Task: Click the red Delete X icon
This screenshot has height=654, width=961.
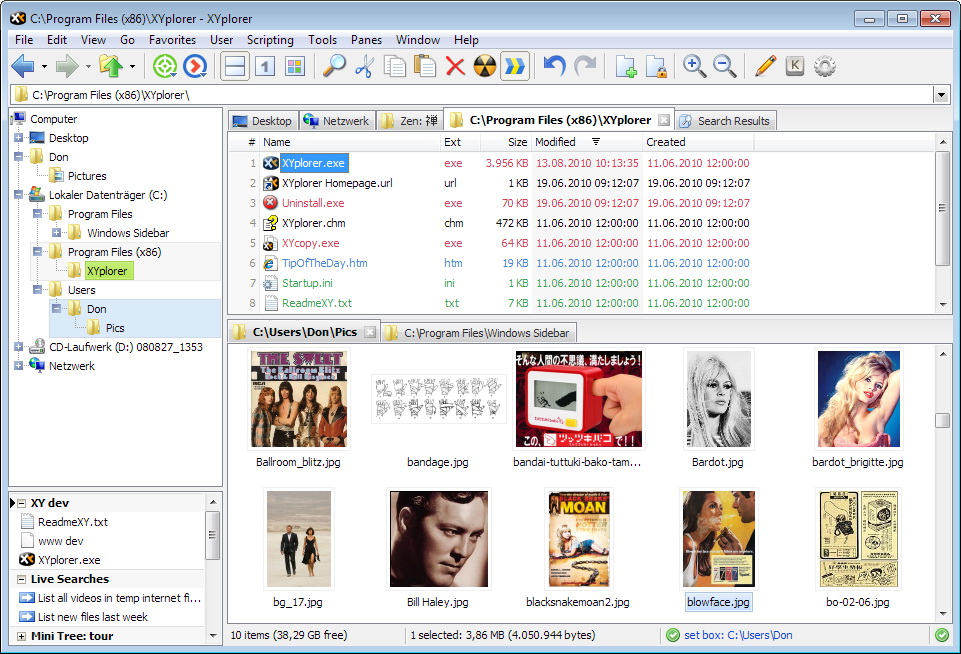Action: 455,66
